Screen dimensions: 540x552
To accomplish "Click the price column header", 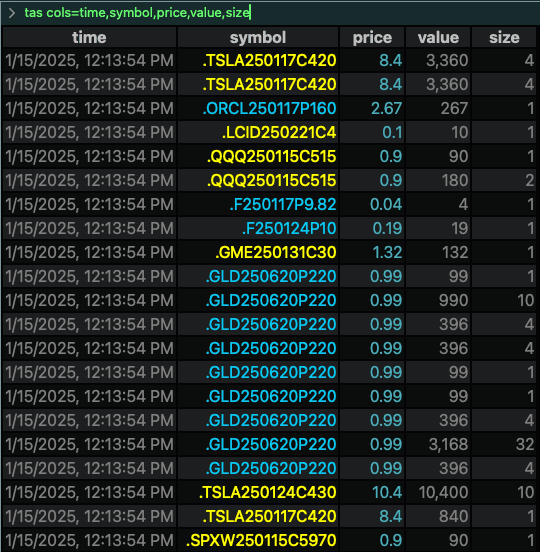I will (x=372, y=37).
